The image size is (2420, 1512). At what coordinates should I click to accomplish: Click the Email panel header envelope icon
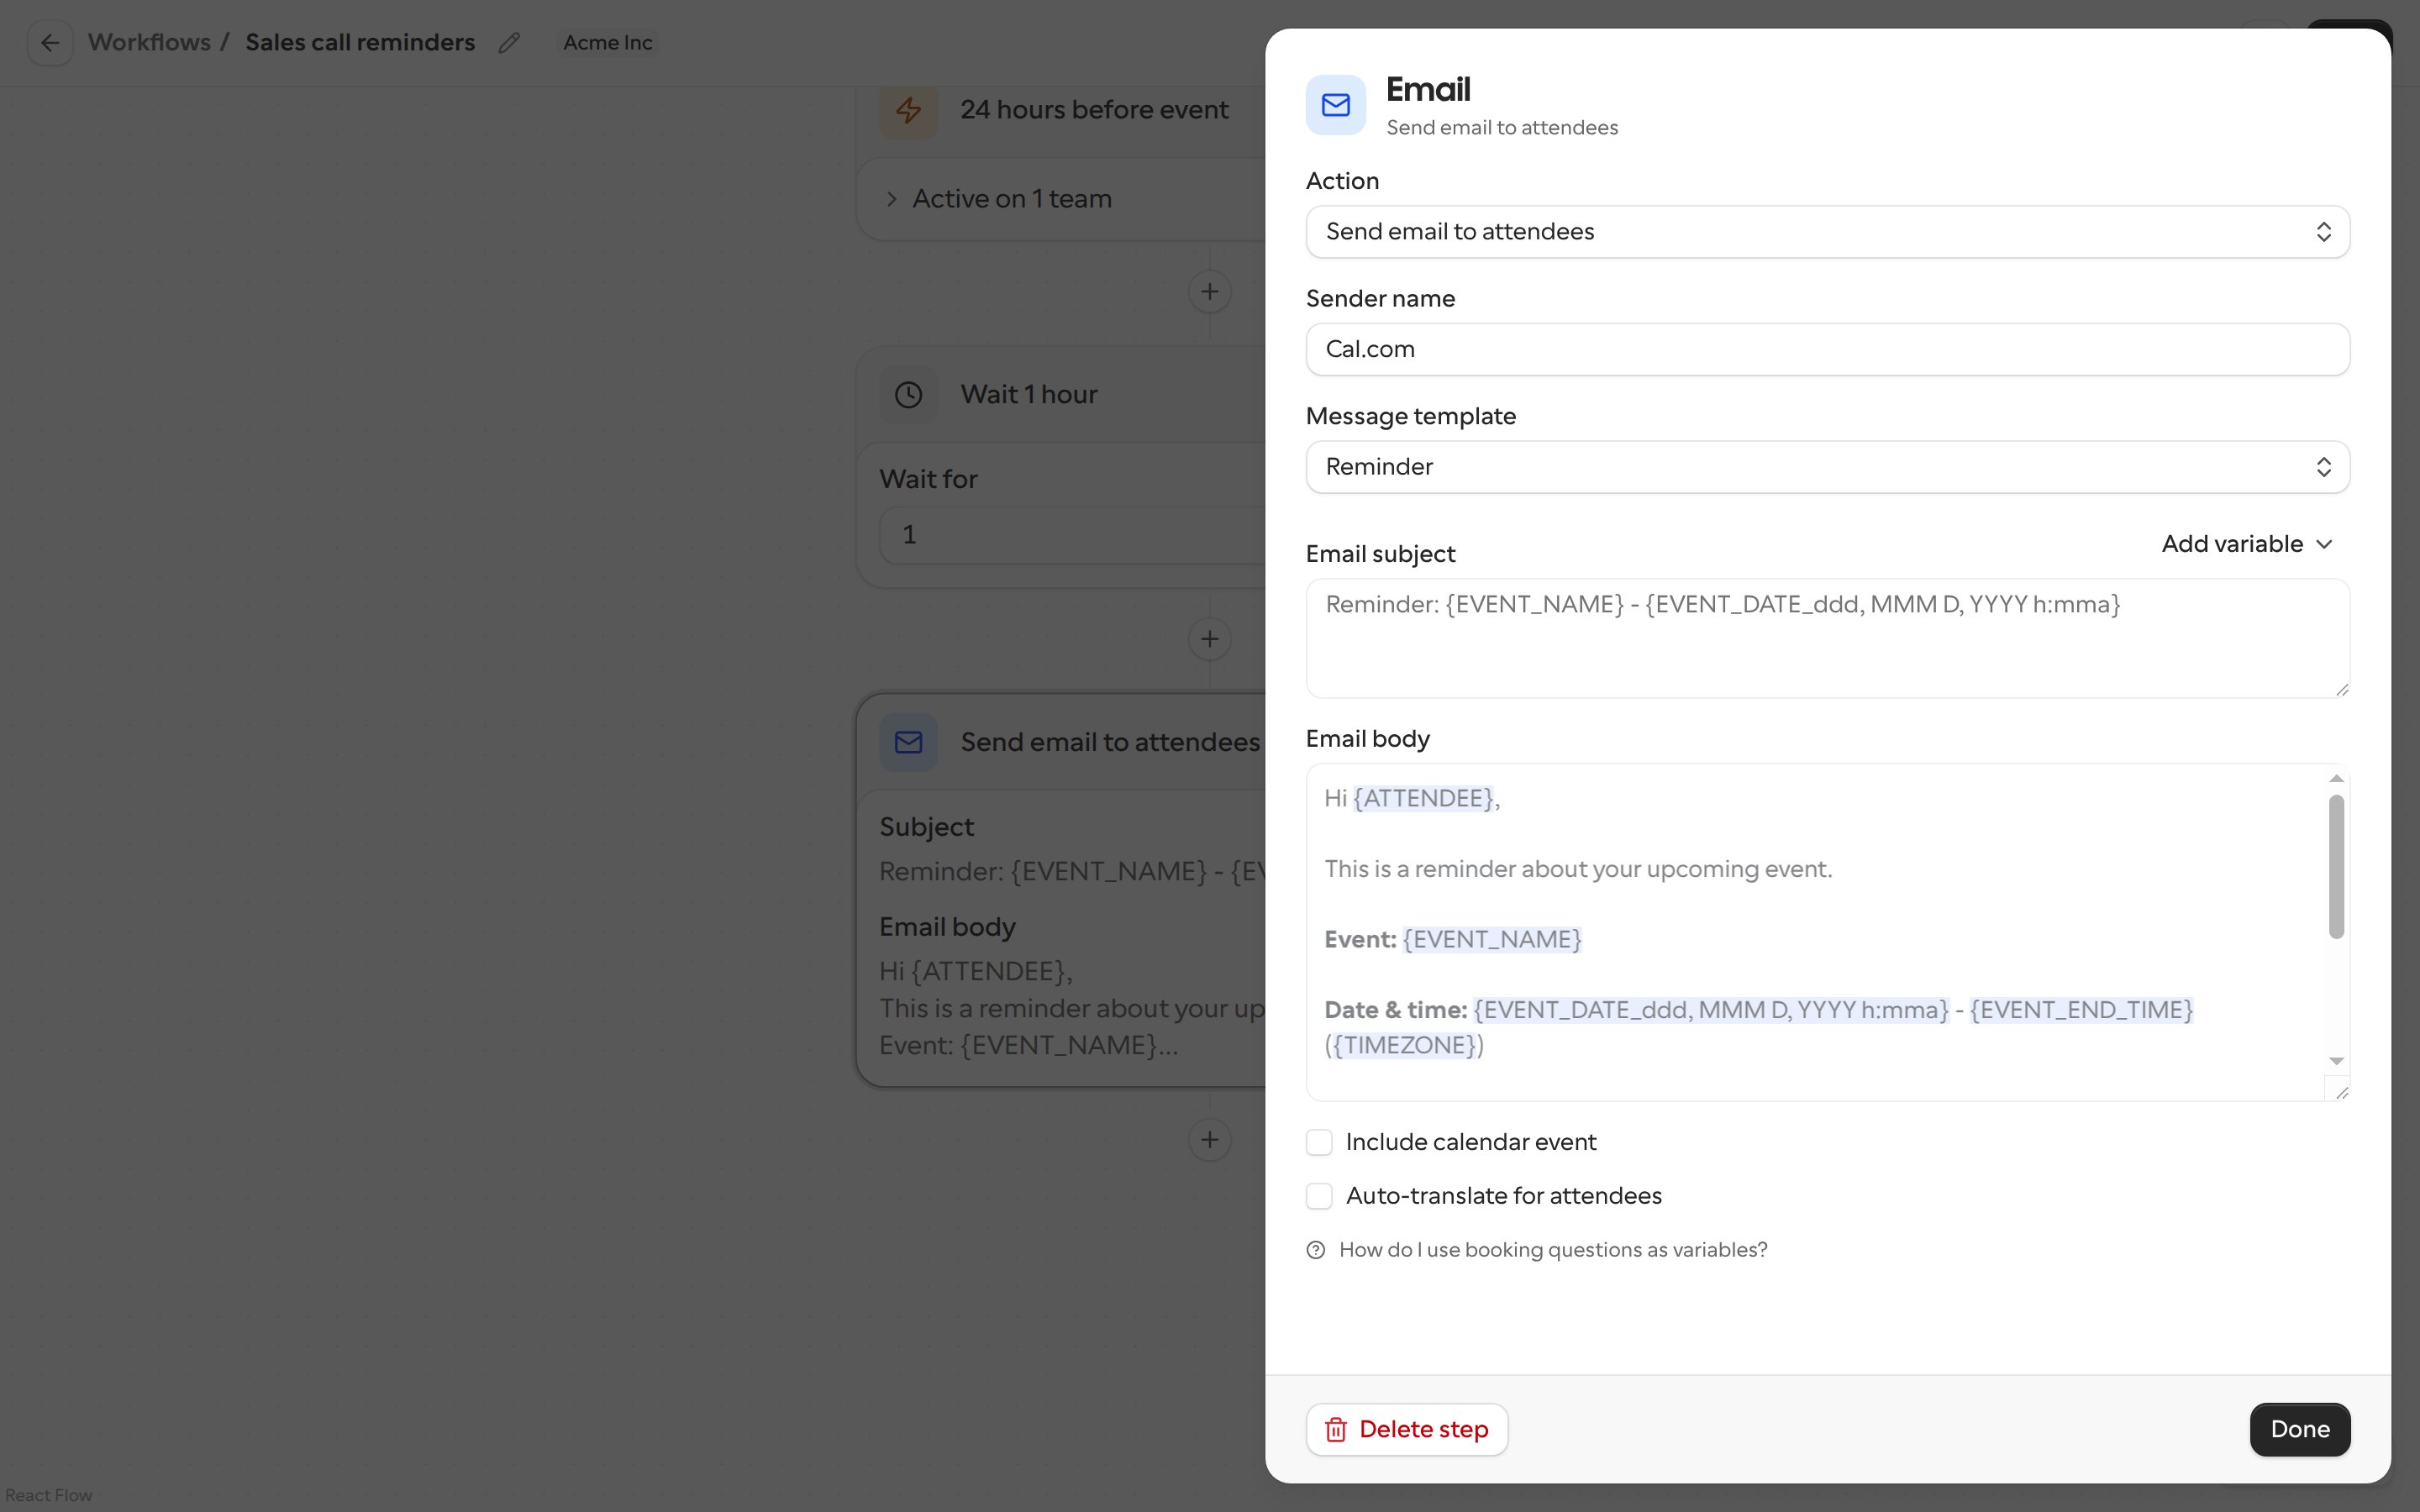1336,105
